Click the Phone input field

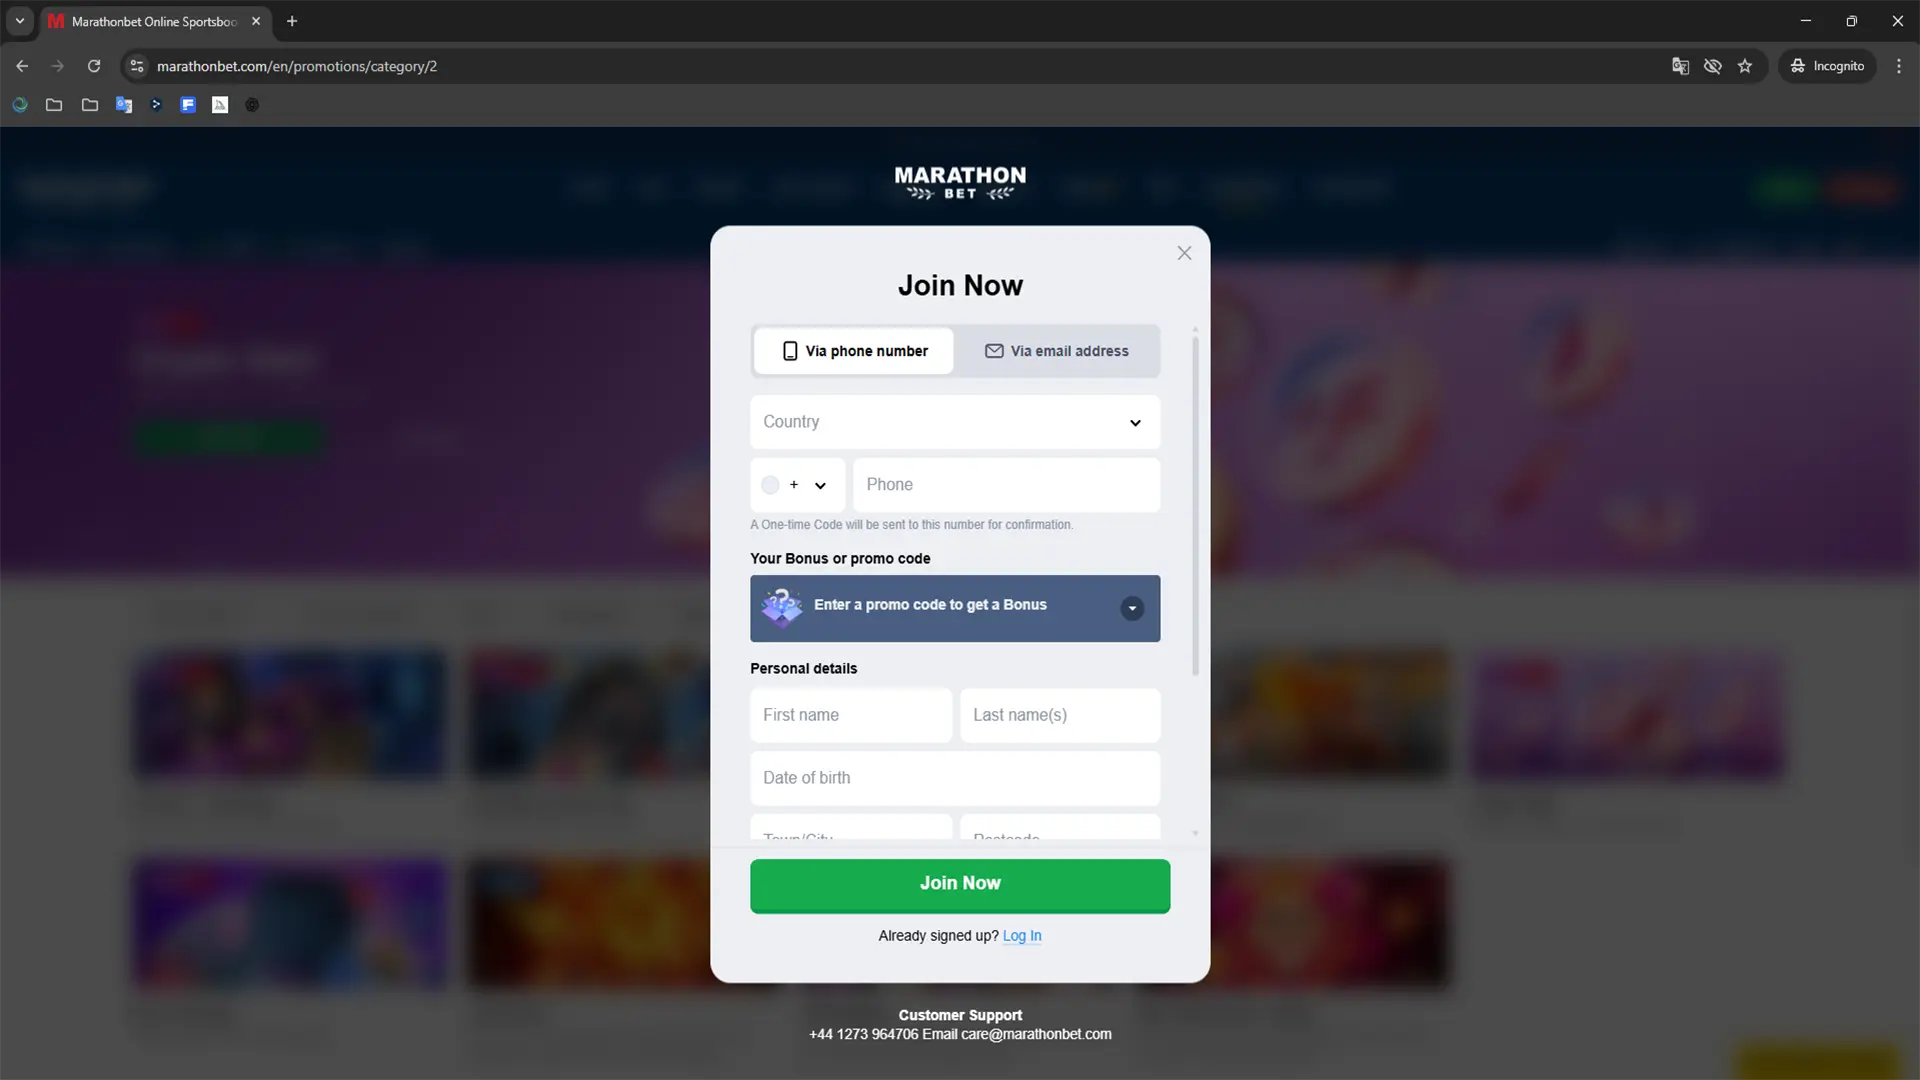tap(1006, 485)
